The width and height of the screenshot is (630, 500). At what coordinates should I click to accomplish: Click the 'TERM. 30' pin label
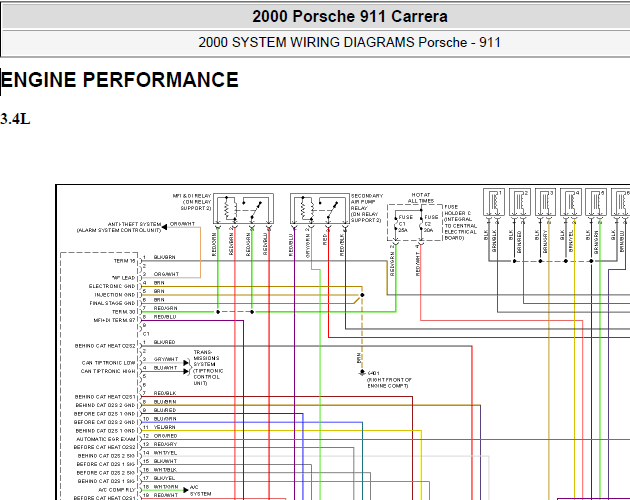click(123, 311)
